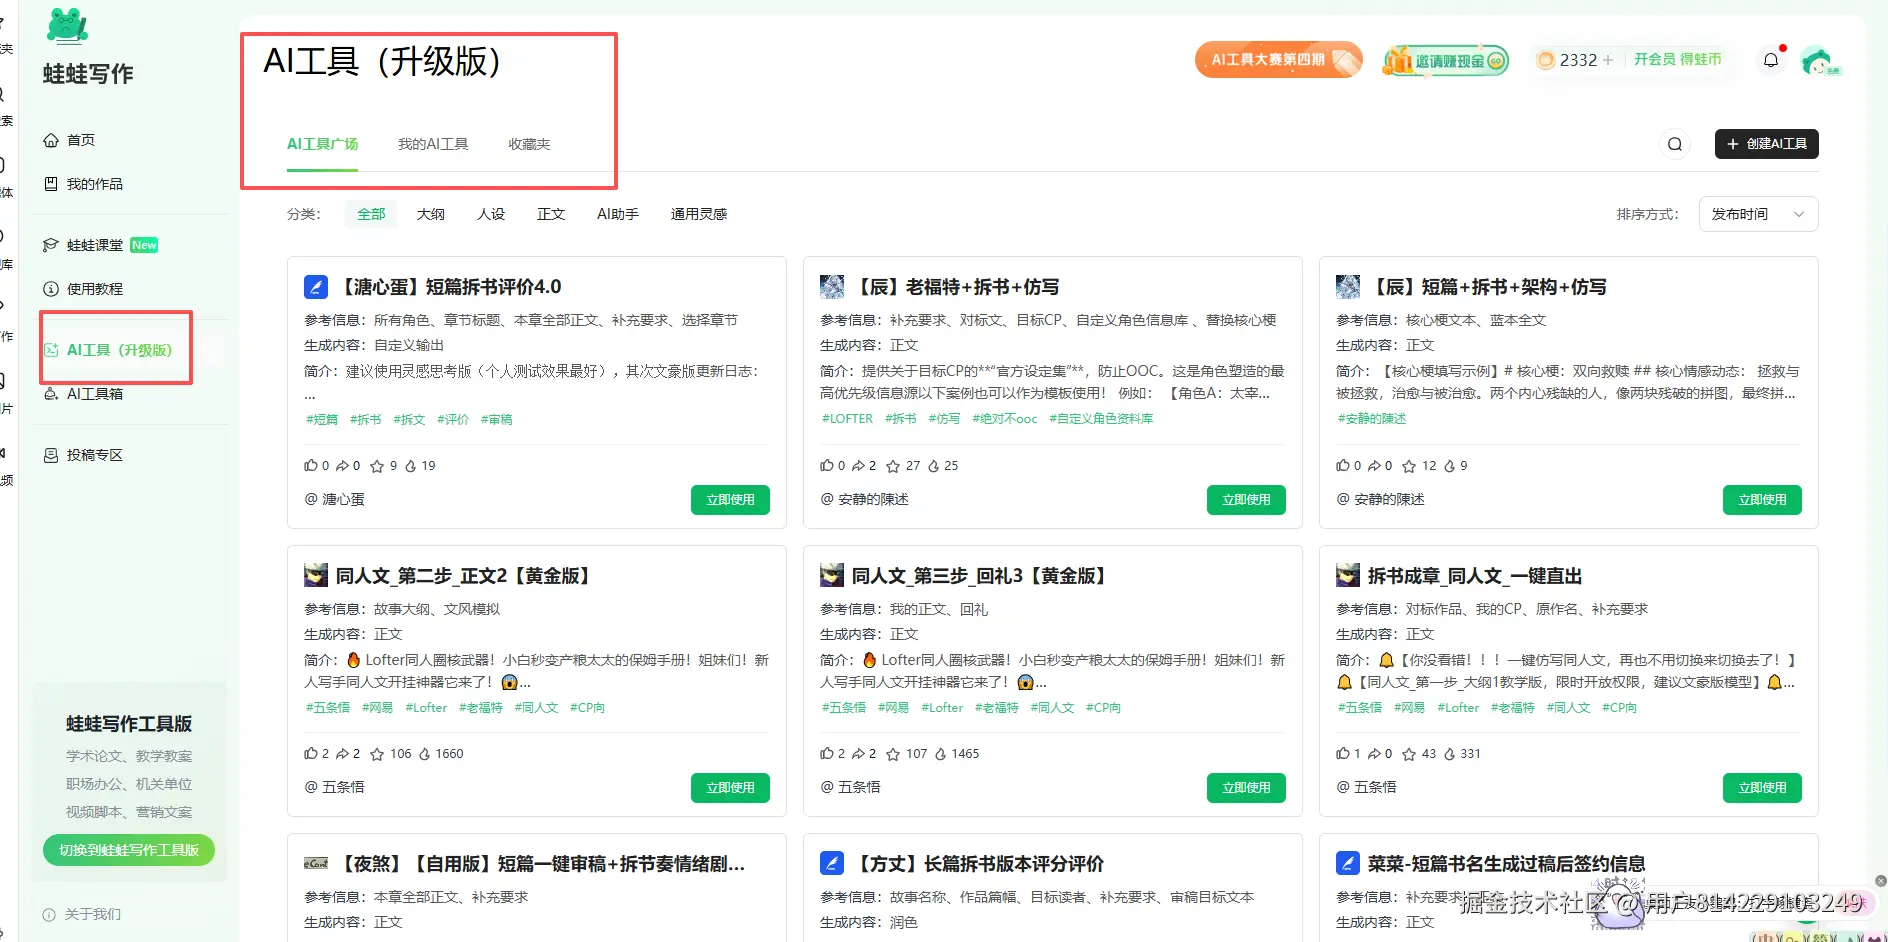Image resolution: width=1888 pixels, height=942 pixels.
Task: Filter tools by 正文 category
Action: pyautogui.click(x=551, y=214)
